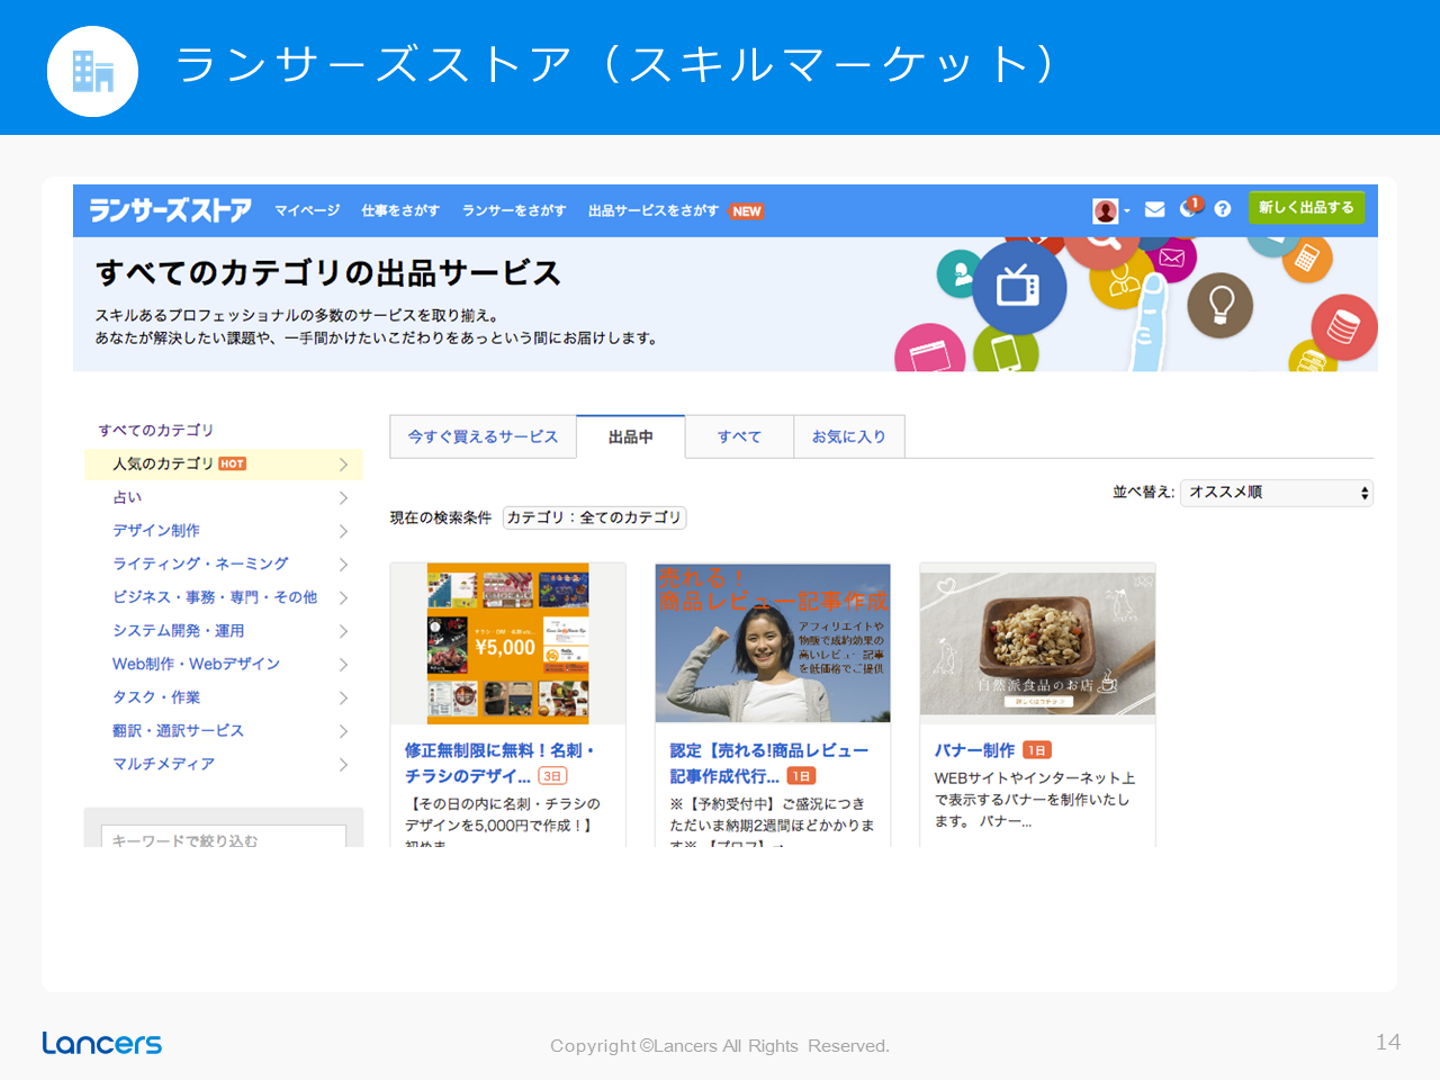Expand the ビジネス・事務・専門・その他 chevron
1440x1080 pixels.
(x=343, y=598)
